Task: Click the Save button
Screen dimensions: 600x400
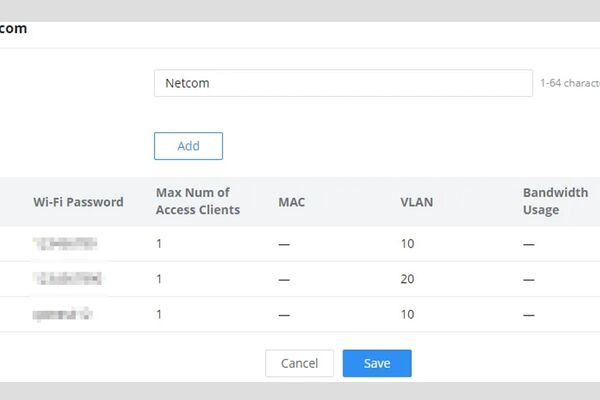Action: [x=376, y=363]
